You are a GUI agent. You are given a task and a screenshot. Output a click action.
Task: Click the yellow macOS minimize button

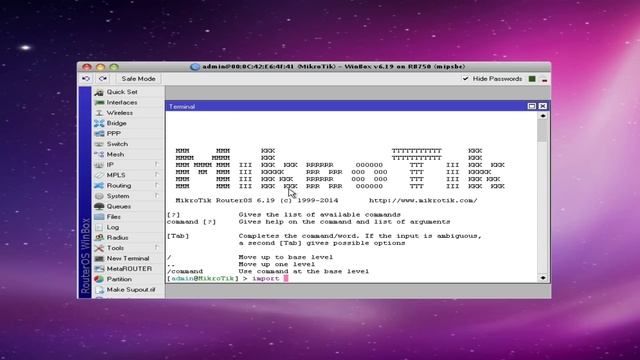(x=100, y=67)
